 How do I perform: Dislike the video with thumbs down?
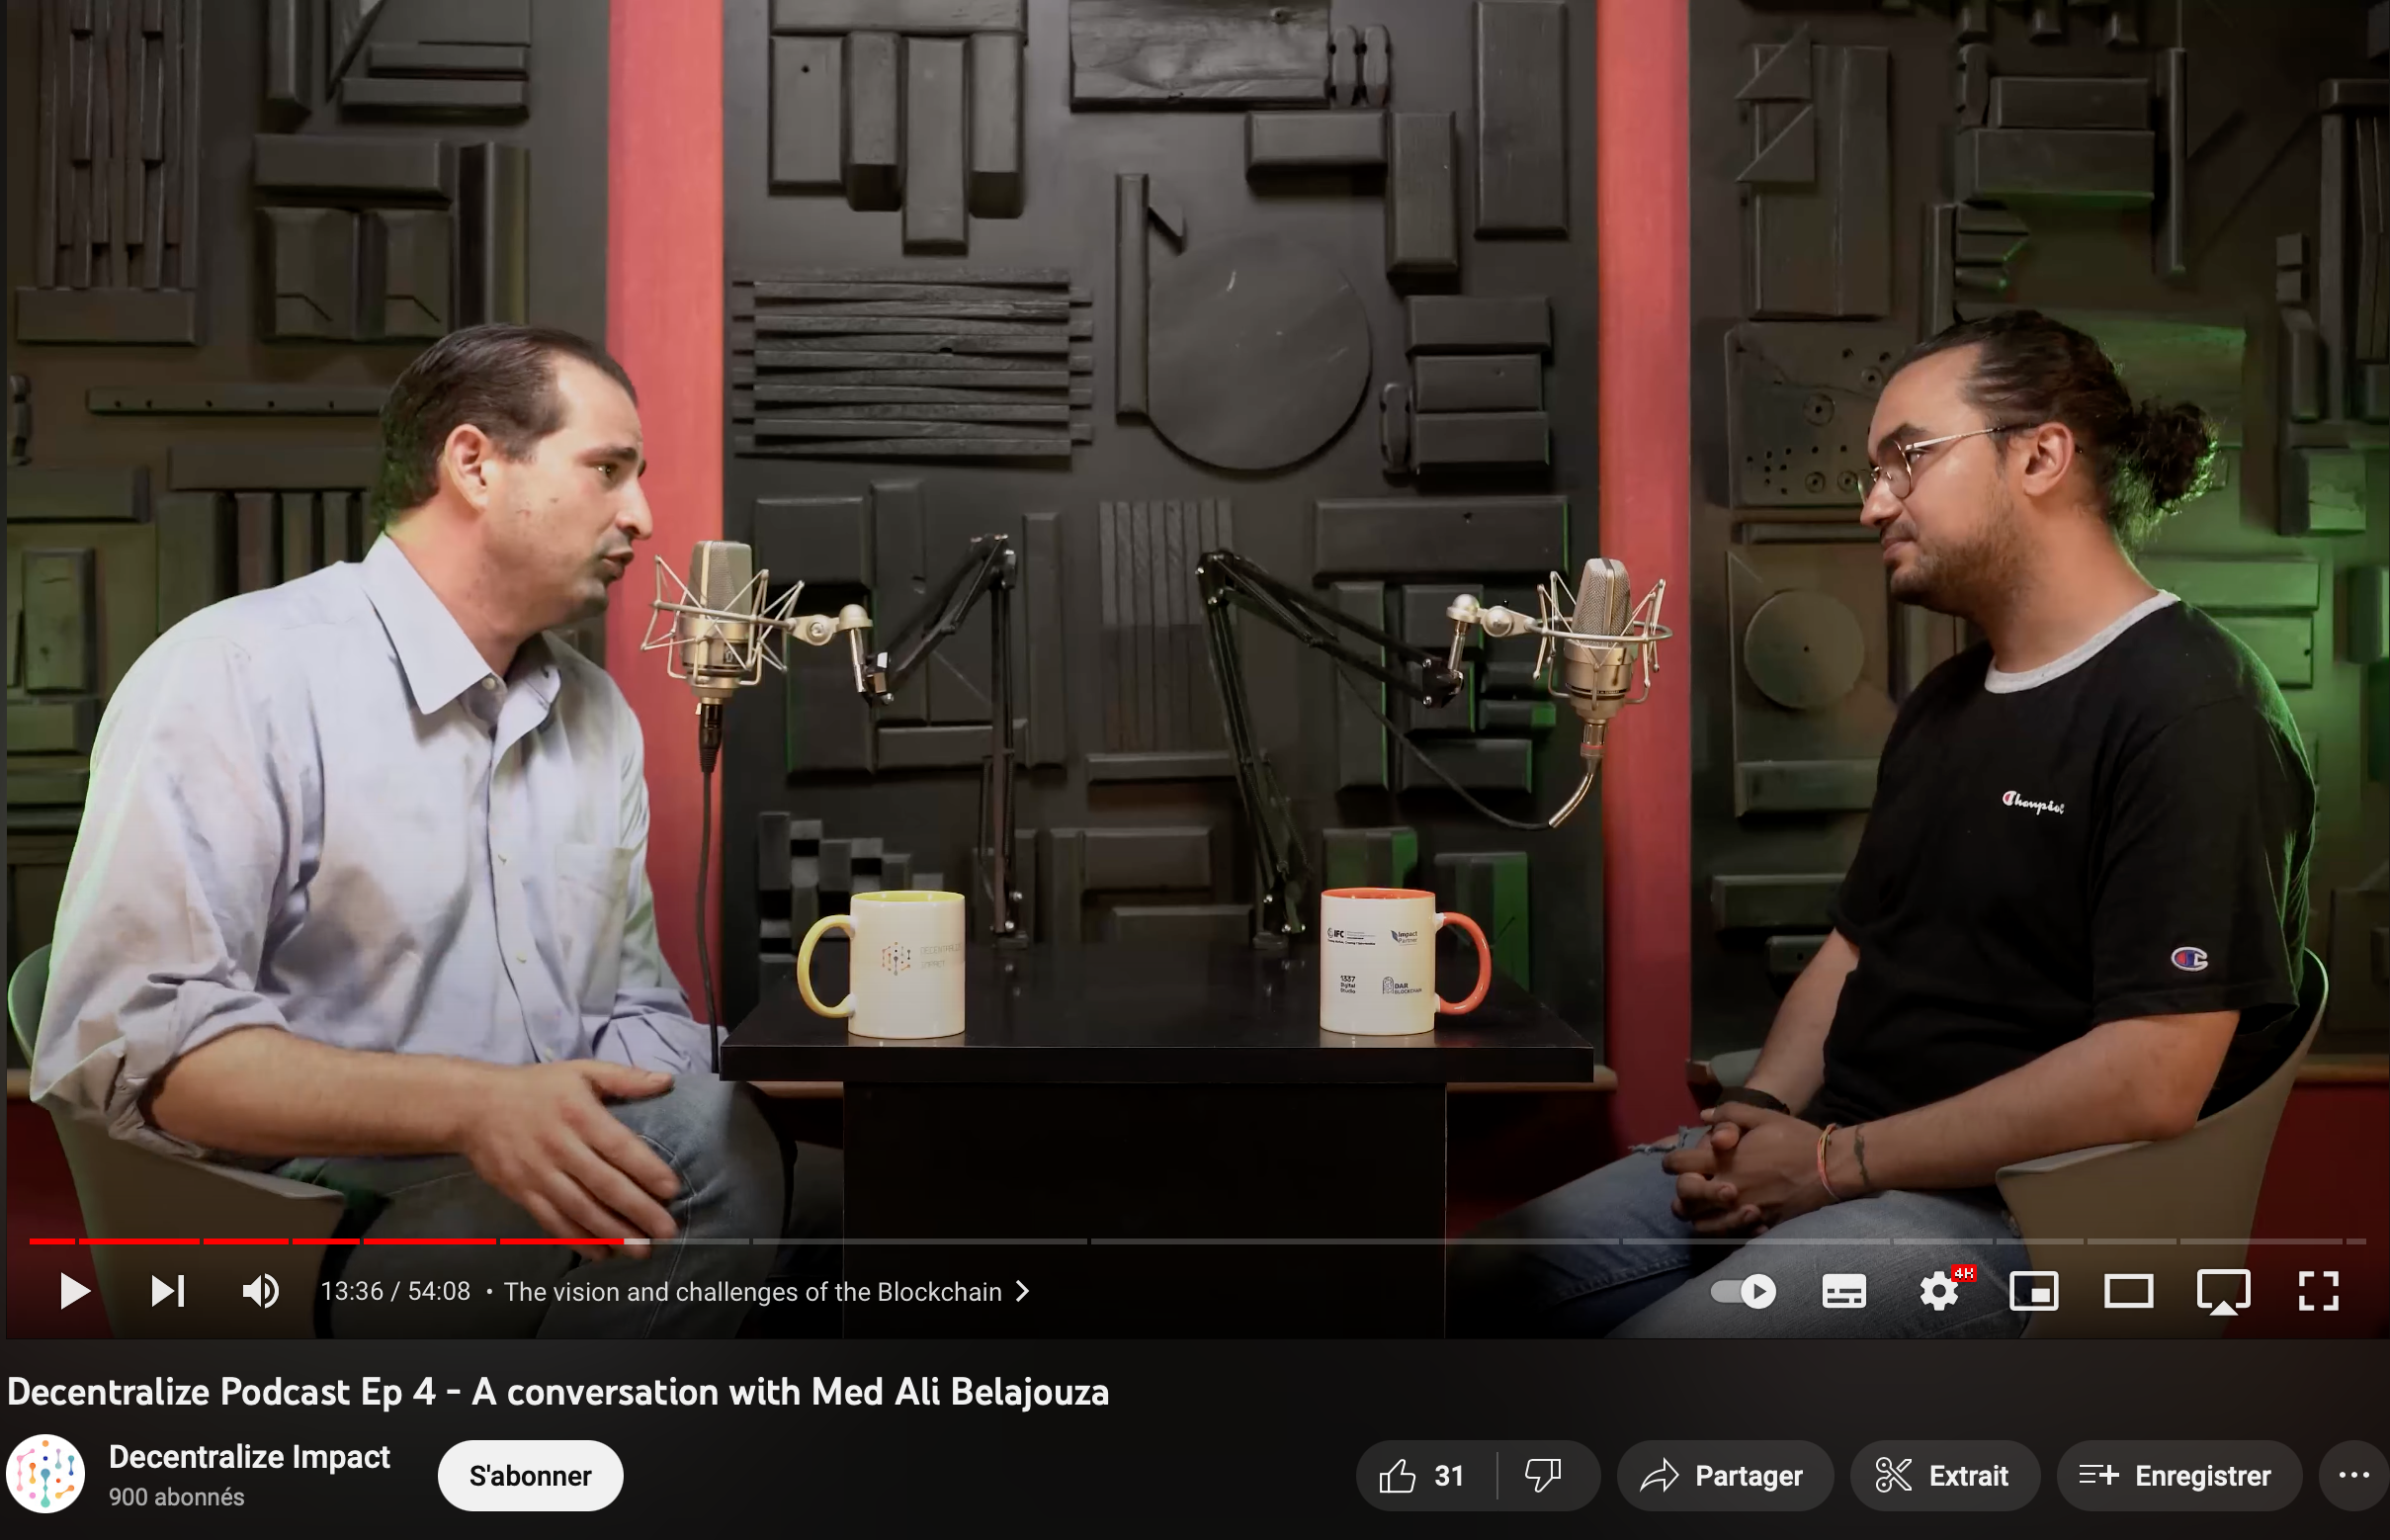(x=1543, y=1475)
